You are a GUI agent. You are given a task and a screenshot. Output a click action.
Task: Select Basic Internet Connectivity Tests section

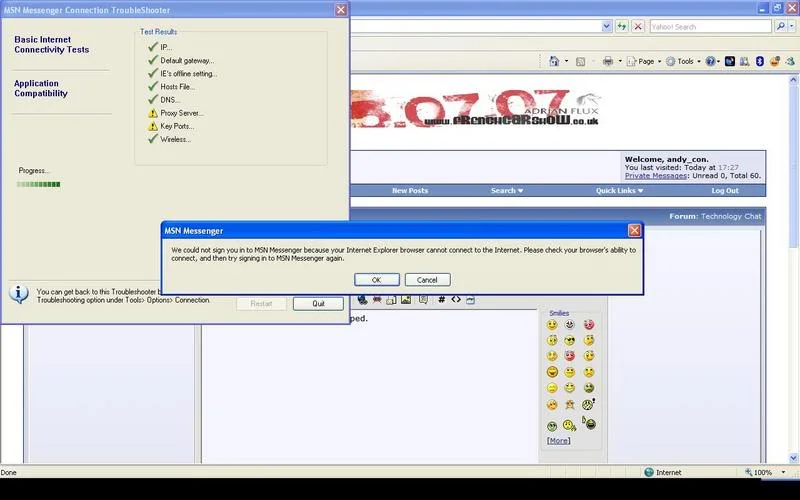52,44
